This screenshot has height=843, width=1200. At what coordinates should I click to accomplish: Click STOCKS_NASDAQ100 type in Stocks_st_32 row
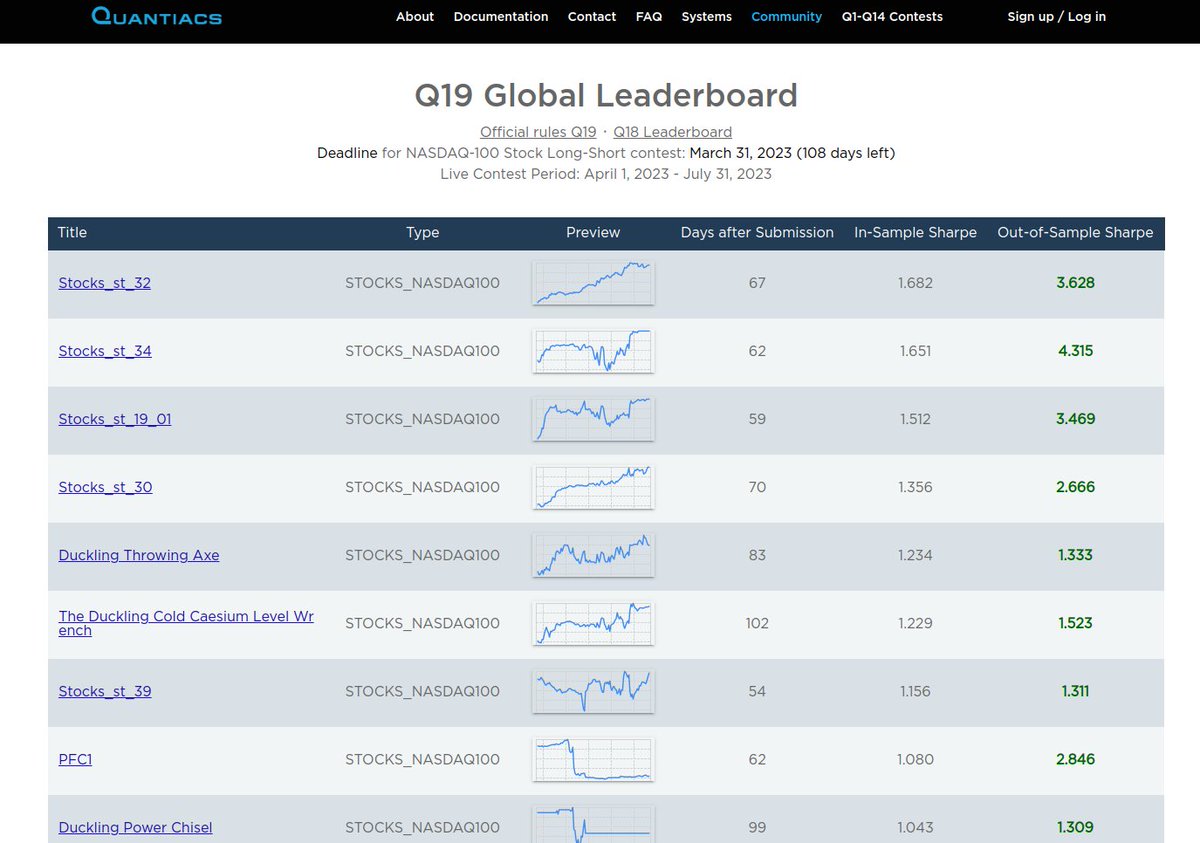tap(422, 283)
